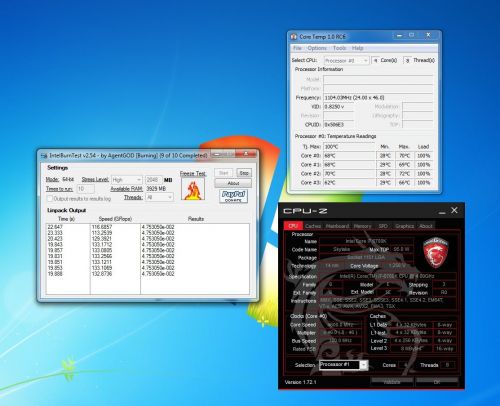Click the IntelBurnTest title bar app icon
This screenshot has width=500, height=406.
pyautogui.click(x=44, y=156)
